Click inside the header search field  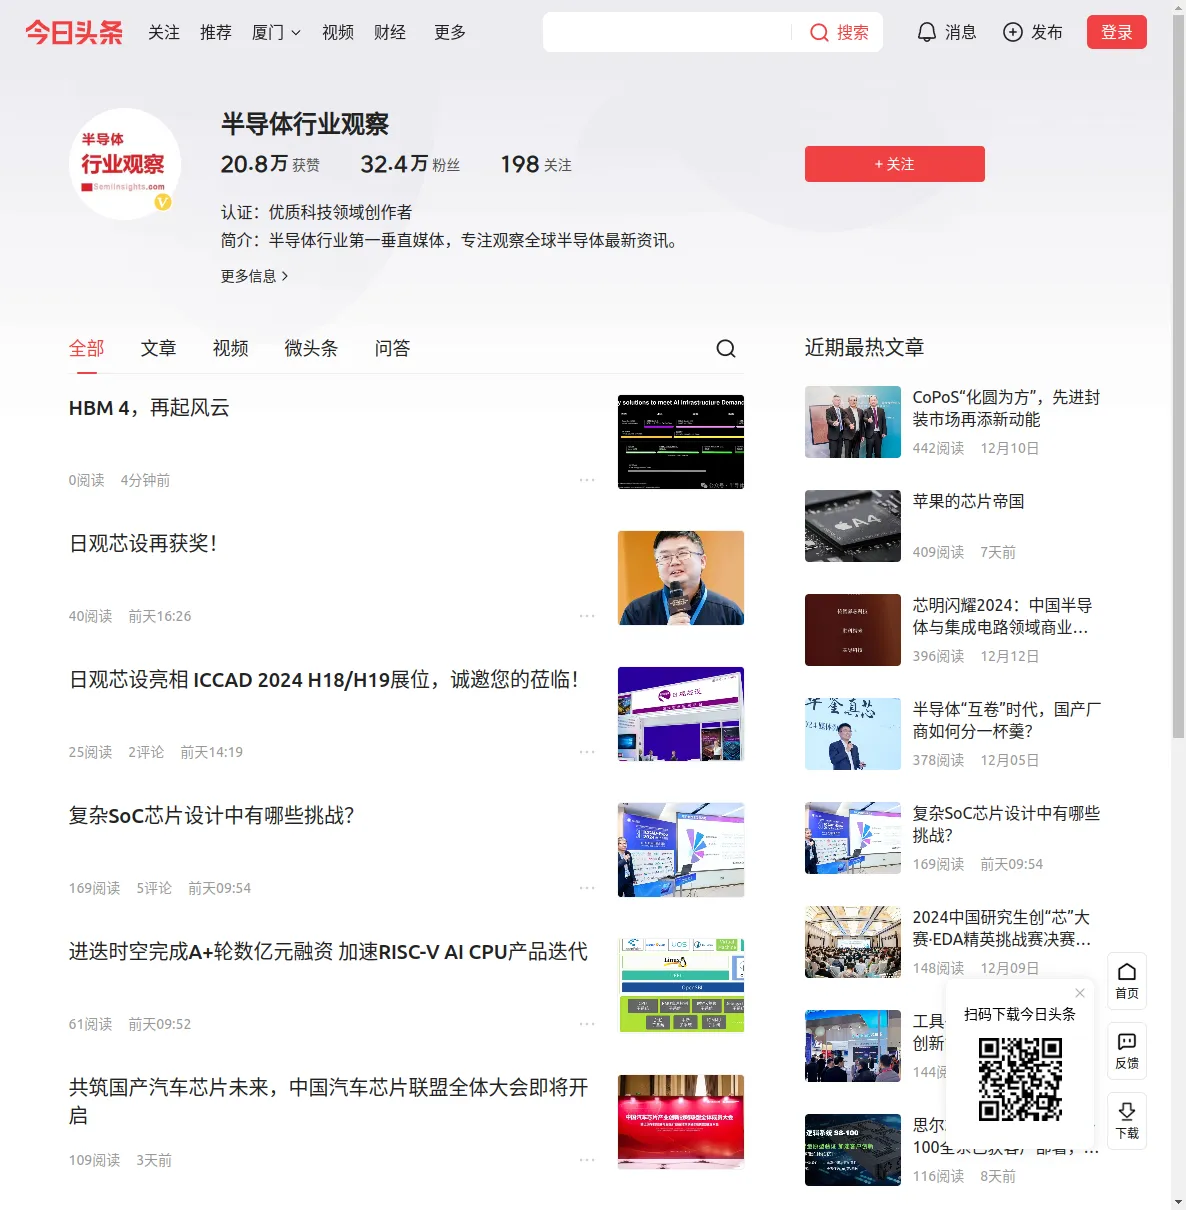[668, 32]
